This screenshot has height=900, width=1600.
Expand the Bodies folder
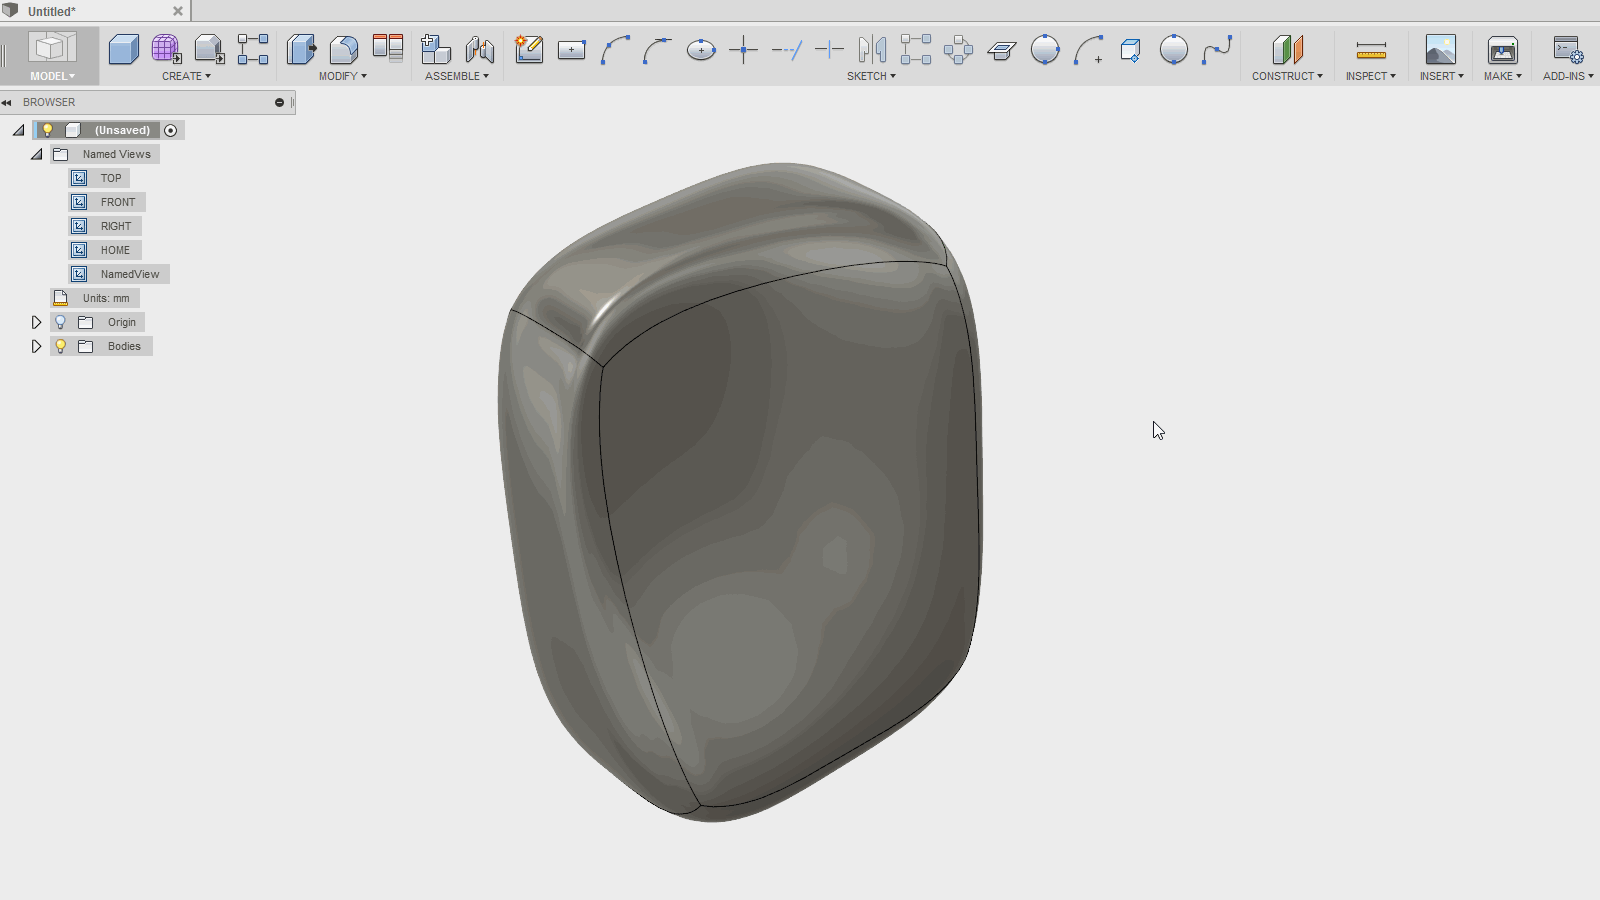pyautogui.click(x=36, y=346)
